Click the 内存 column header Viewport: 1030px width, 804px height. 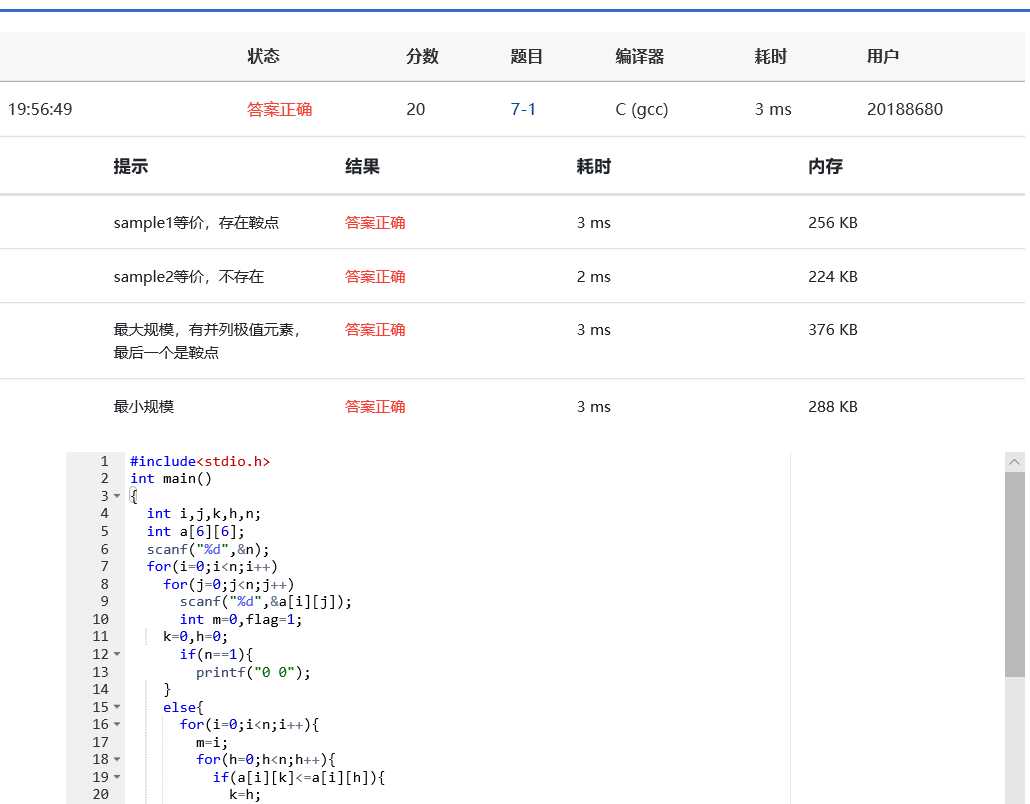[x=825, y=166]
